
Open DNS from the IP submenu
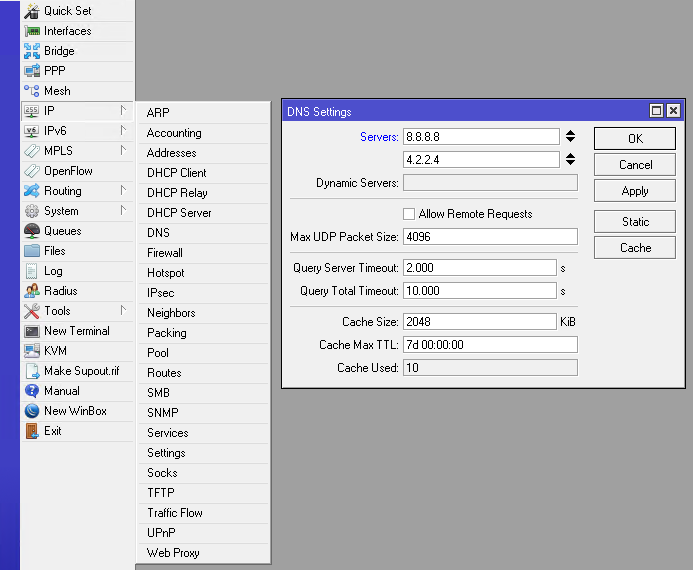tap(203, 233)
